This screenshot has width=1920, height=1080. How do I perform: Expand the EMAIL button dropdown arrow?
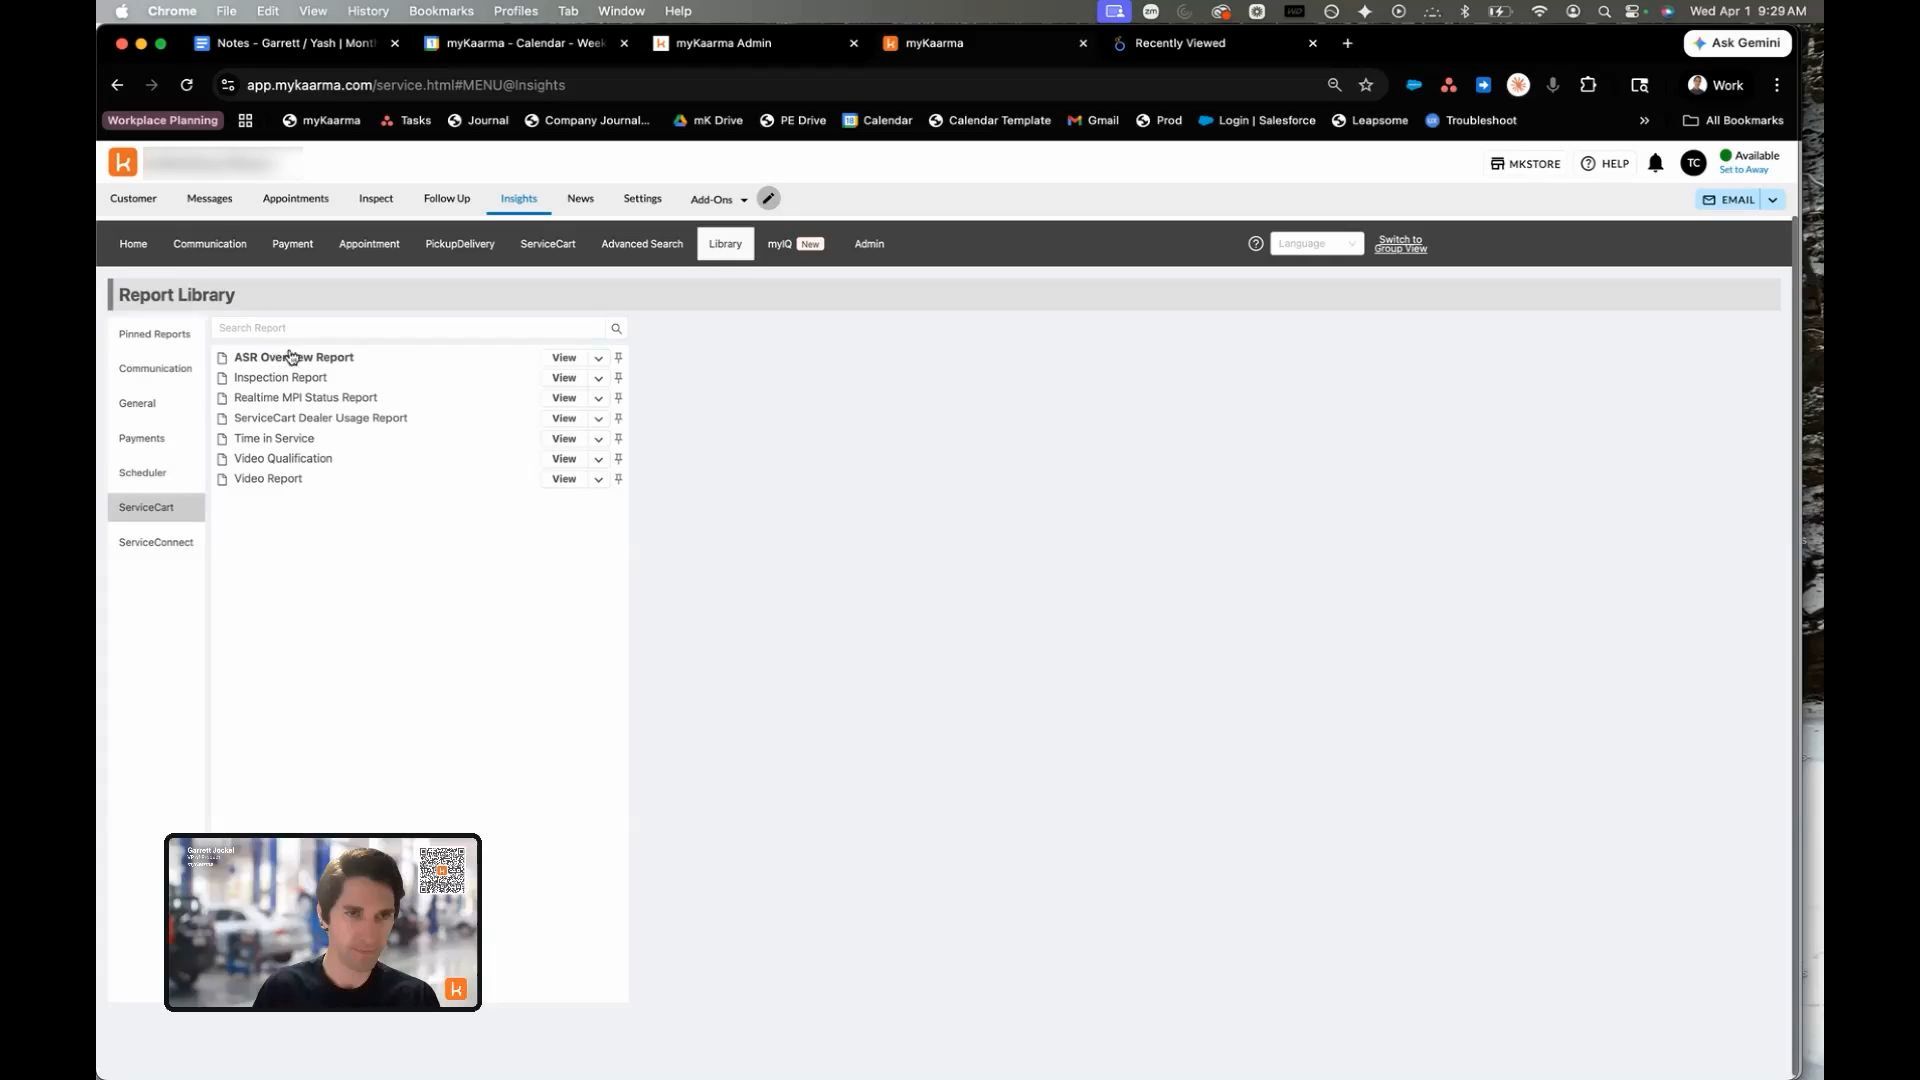coord(1773,200)
